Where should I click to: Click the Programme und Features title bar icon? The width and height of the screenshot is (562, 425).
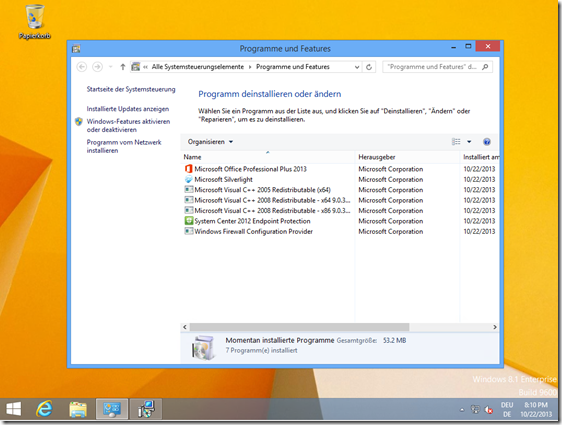coord(76,49)
